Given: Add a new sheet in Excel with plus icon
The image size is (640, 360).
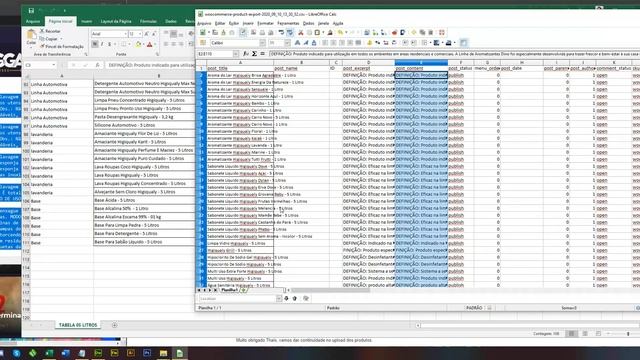Looking at the screenshot, I should [x=114, y=325].
